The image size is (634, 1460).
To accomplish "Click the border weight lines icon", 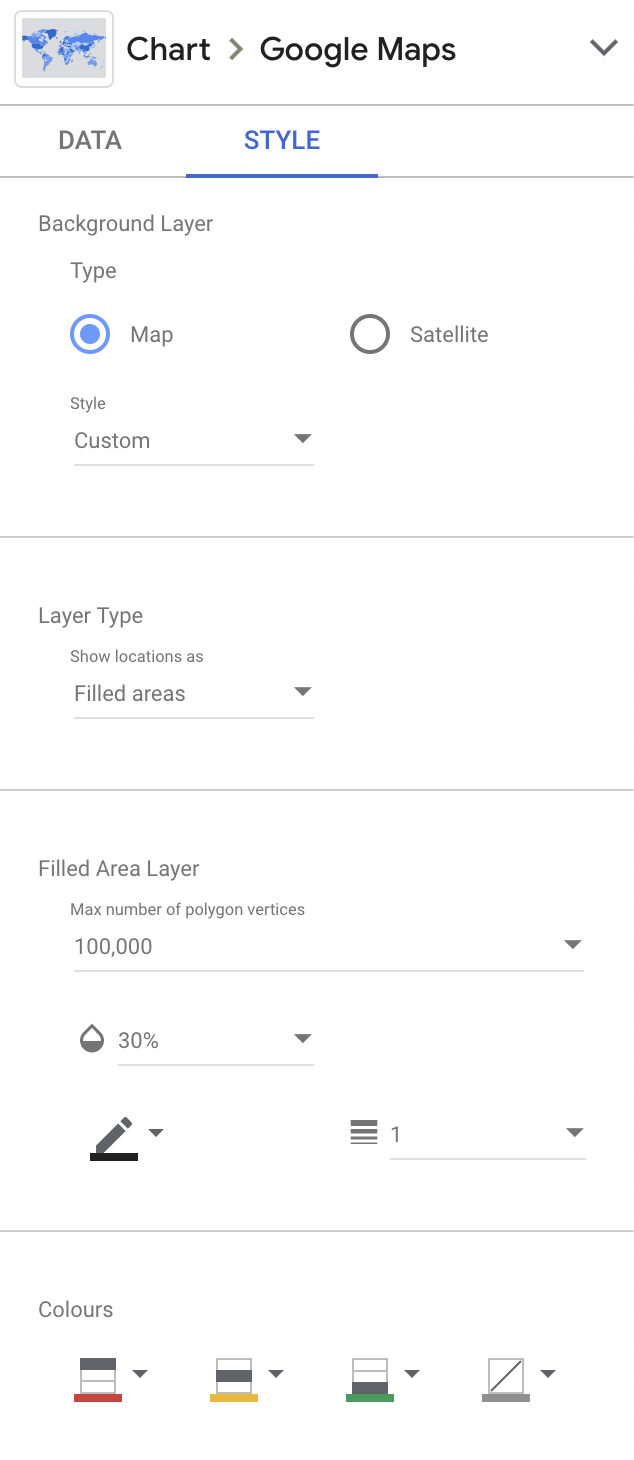I will (x=364, y=1133).
